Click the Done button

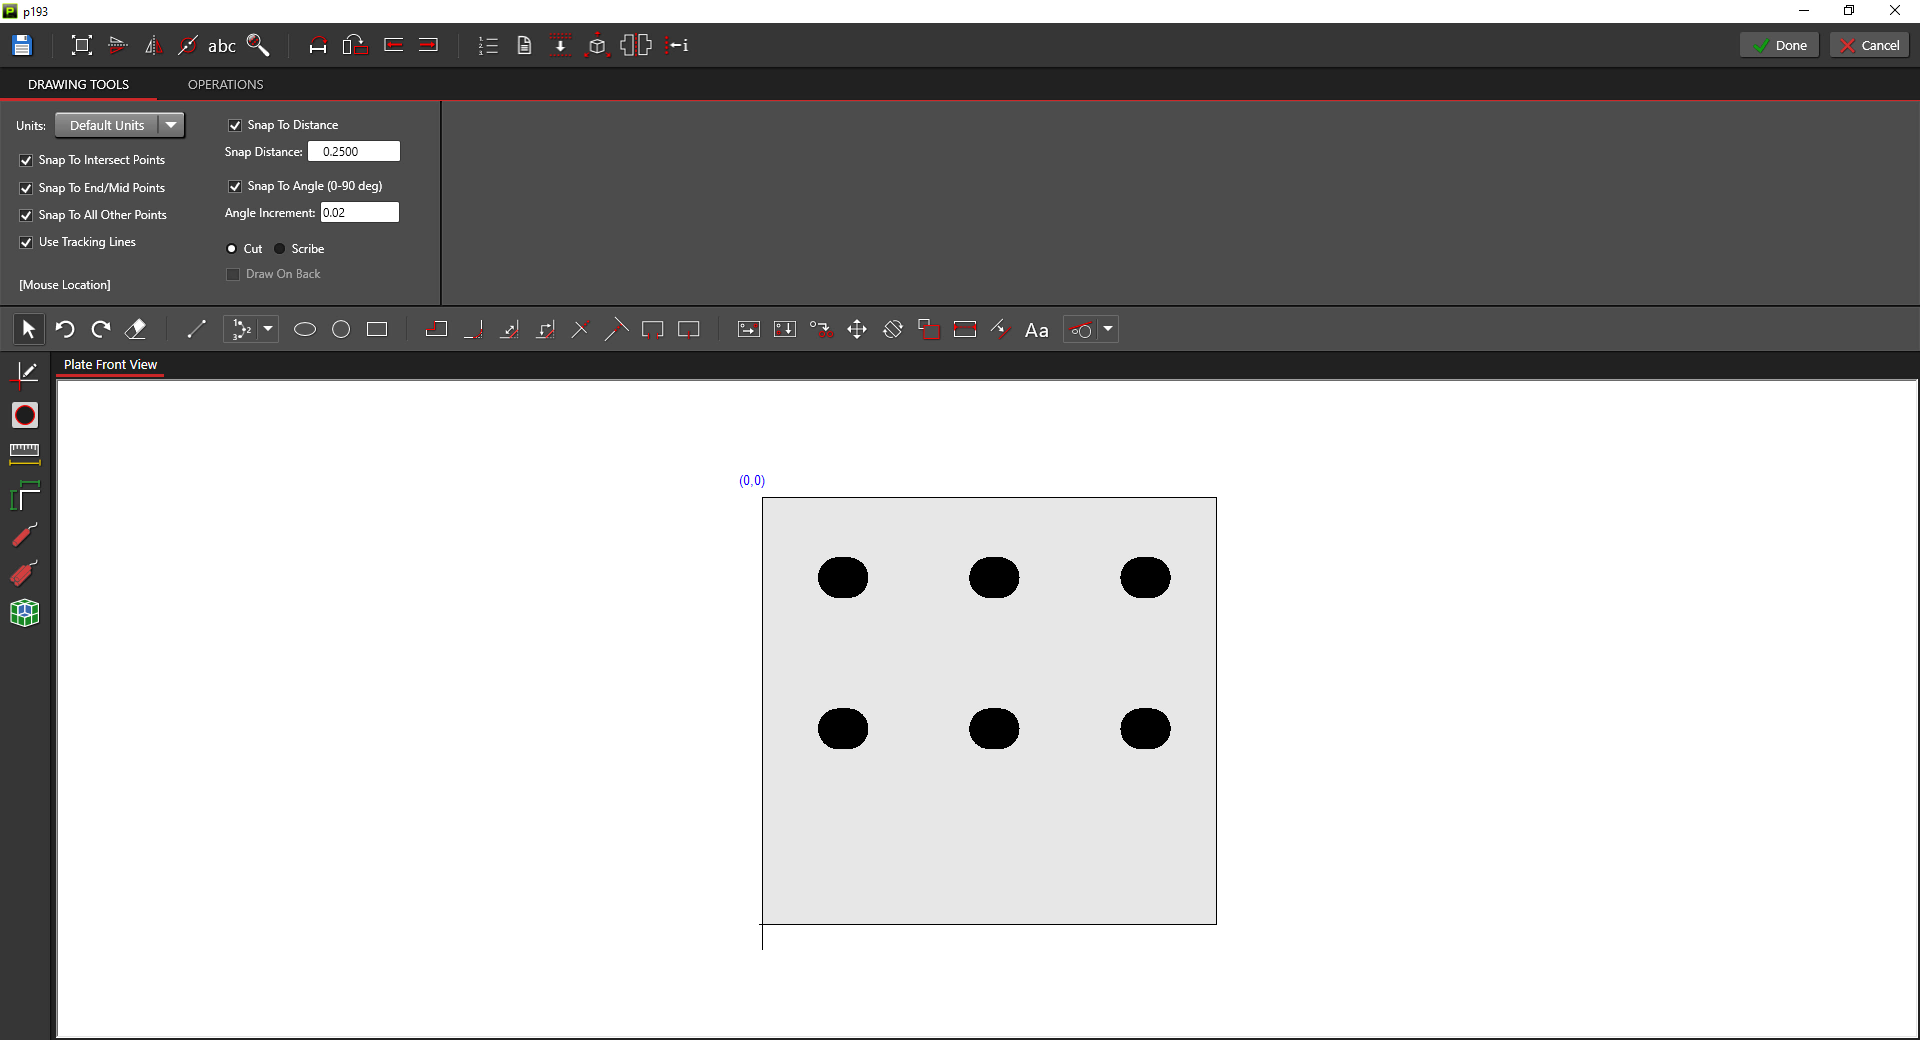click(1780, 45)
